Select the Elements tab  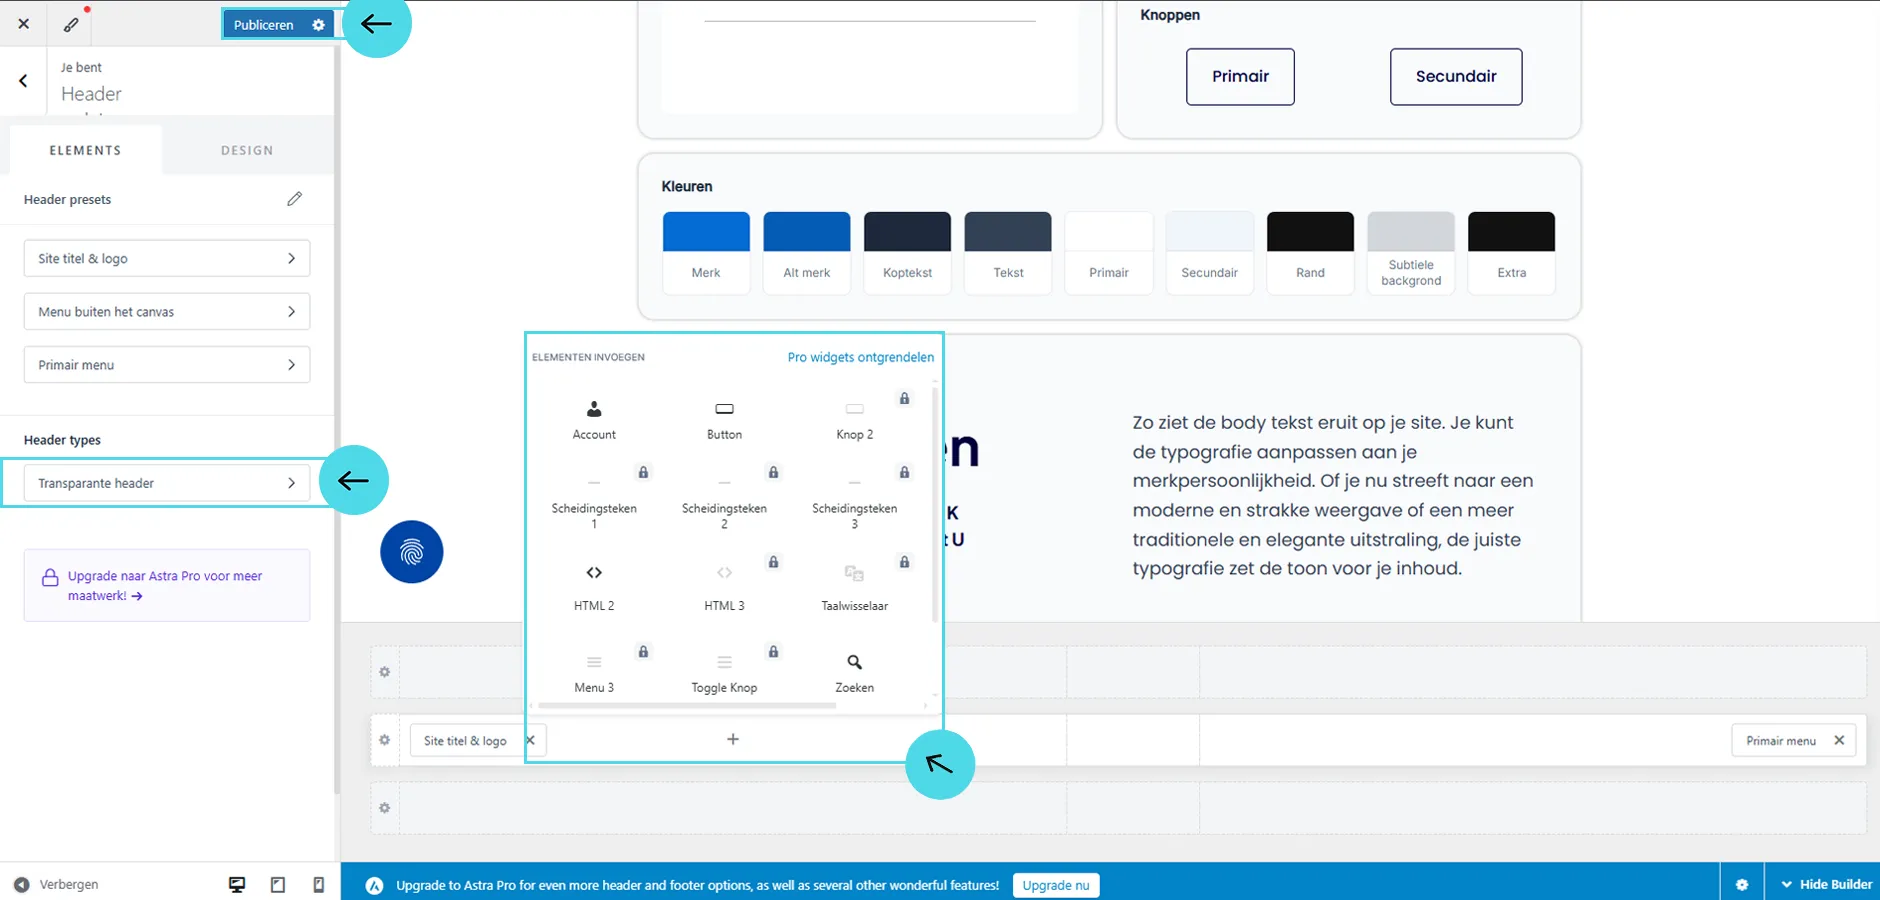coord(85,150)
